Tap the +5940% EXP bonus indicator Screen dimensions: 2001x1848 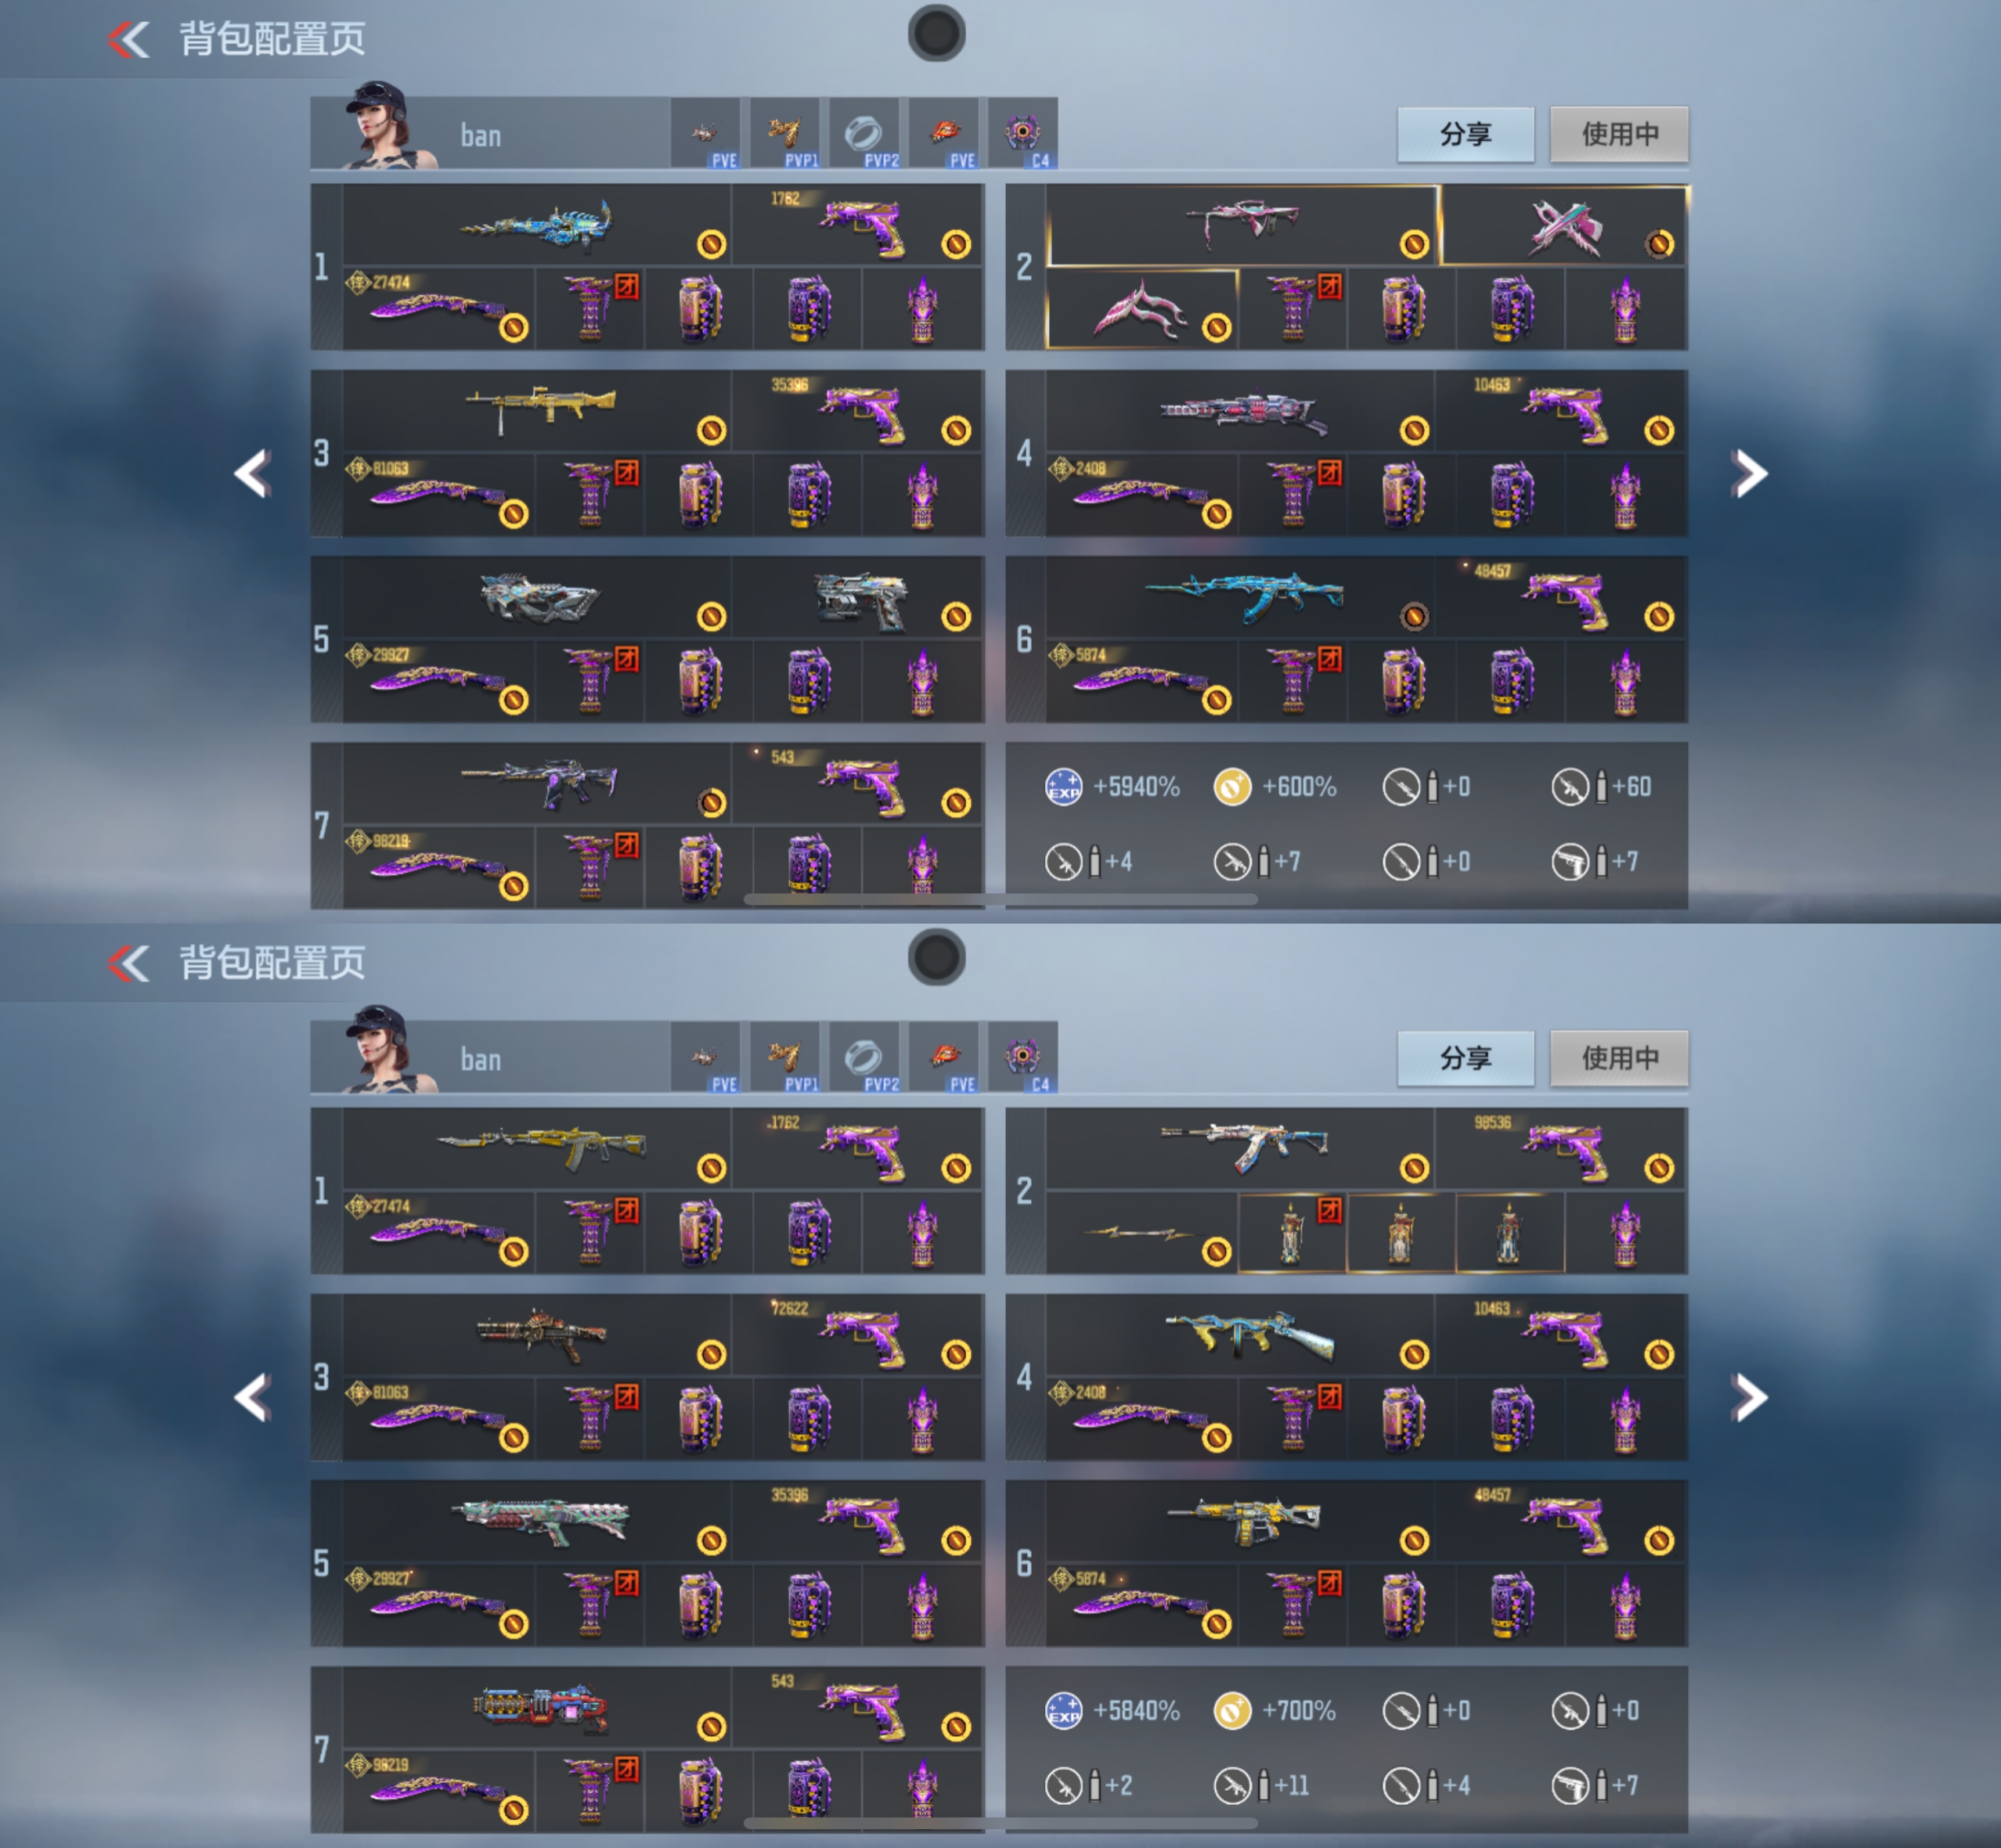[1112, 787]
